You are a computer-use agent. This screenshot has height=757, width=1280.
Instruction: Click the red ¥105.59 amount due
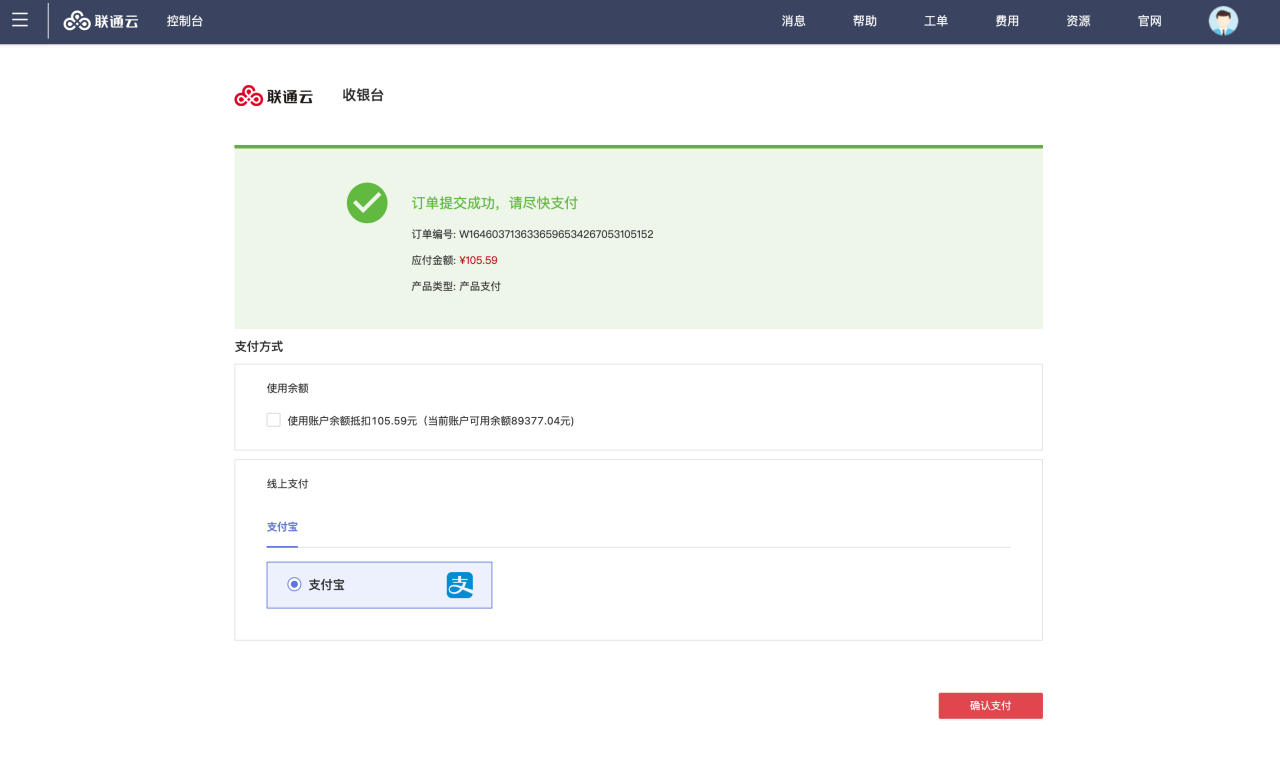478,260
